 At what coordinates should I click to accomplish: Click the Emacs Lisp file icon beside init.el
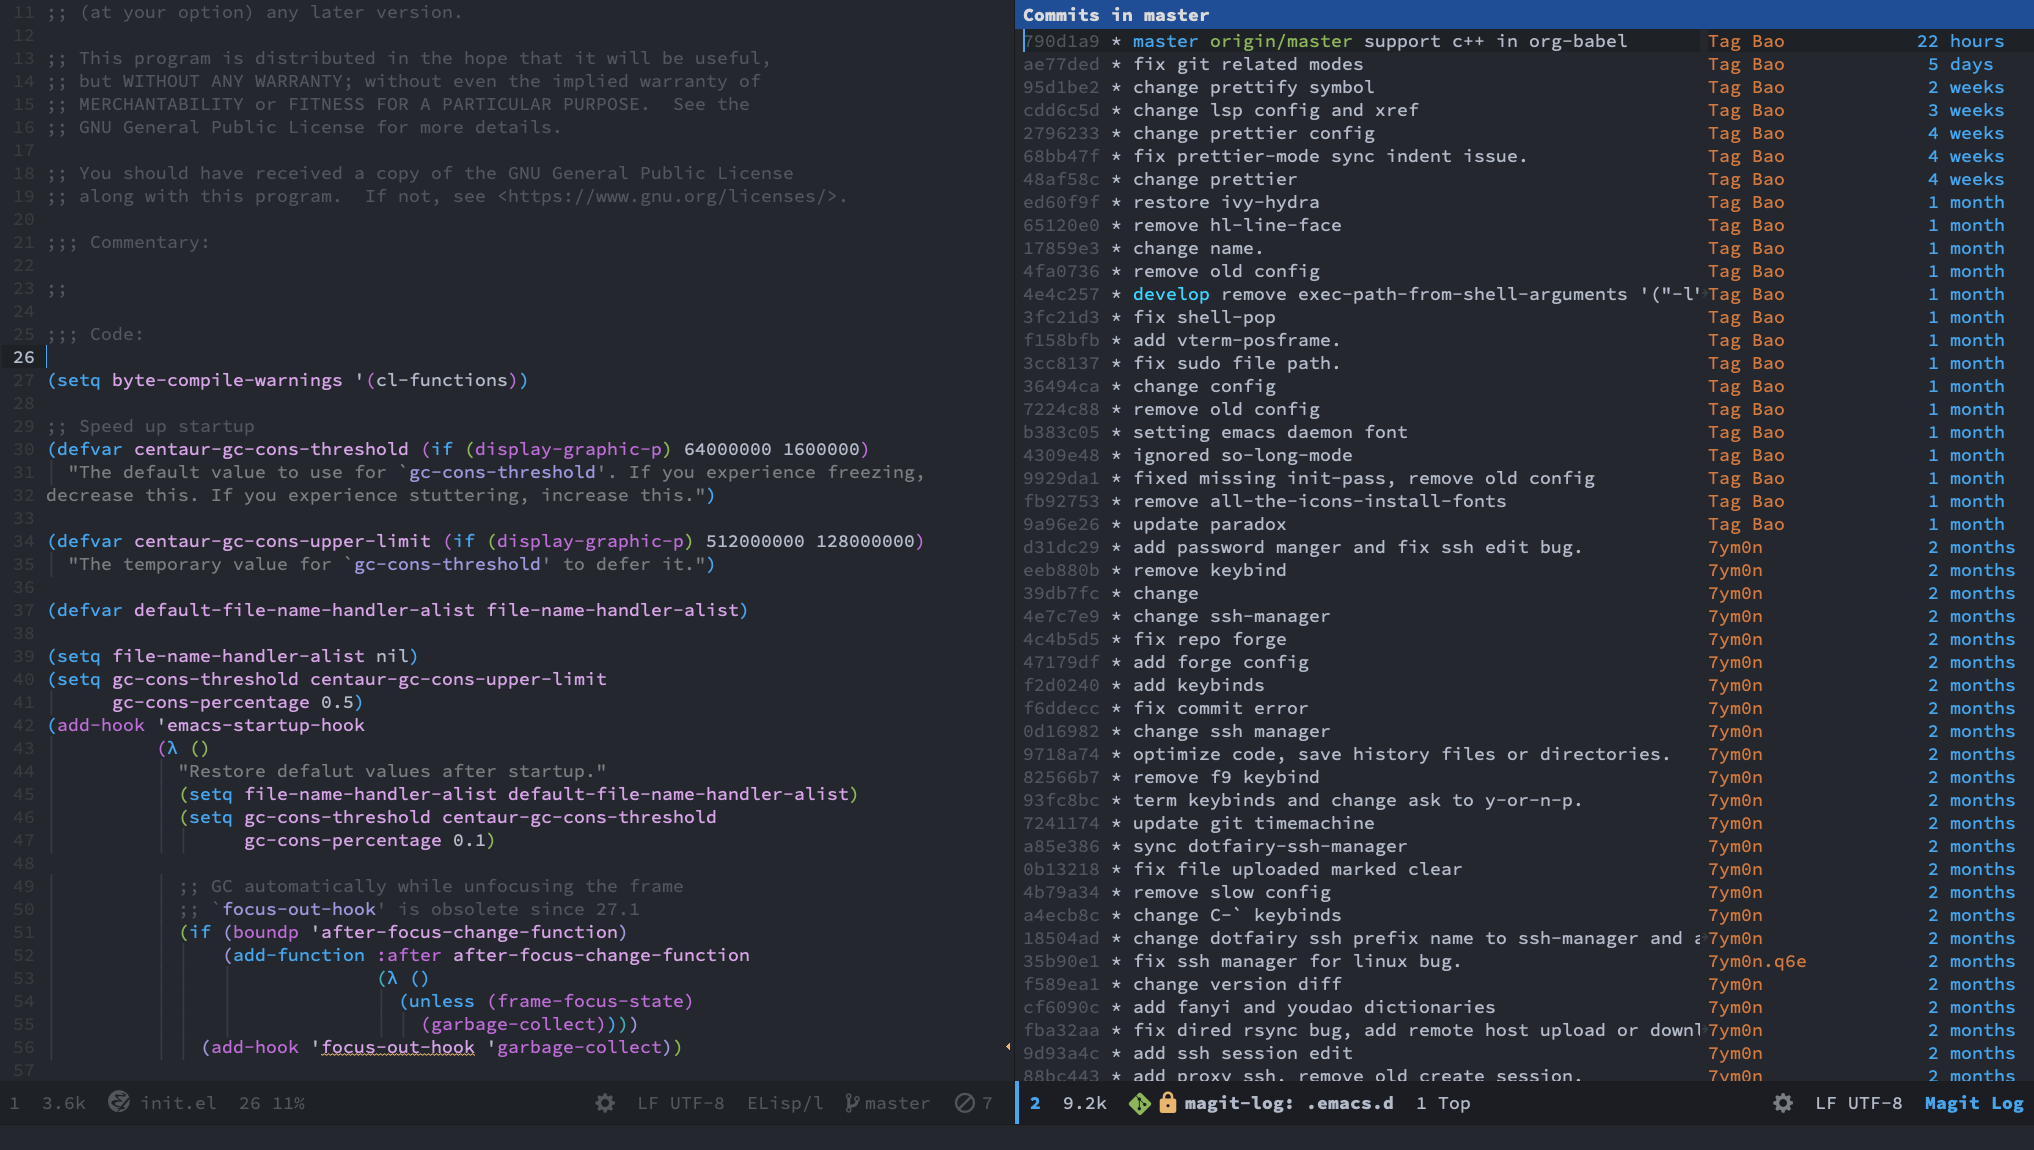coord(119,1102)
